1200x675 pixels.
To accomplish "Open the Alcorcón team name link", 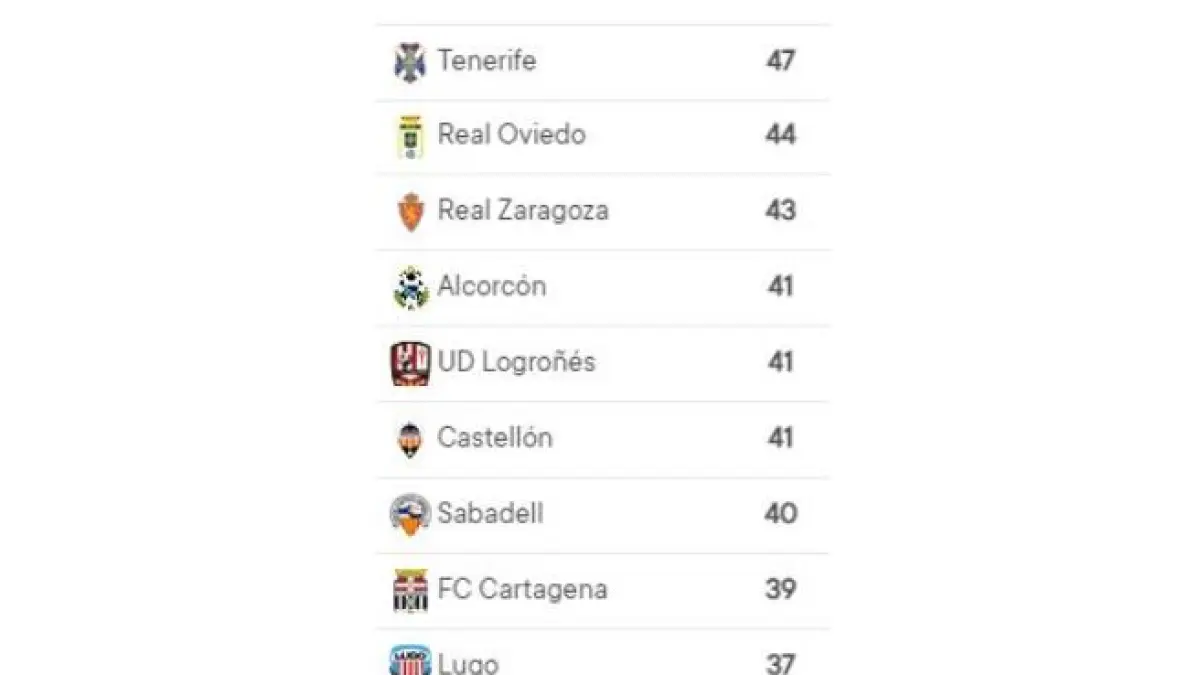I will pos(492,287).
